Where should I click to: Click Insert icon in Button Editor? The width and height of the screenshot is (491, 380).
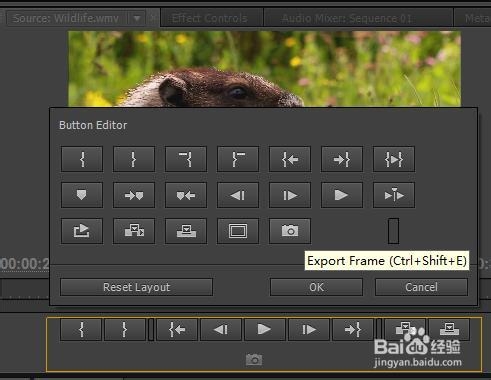tap(134, 231)
